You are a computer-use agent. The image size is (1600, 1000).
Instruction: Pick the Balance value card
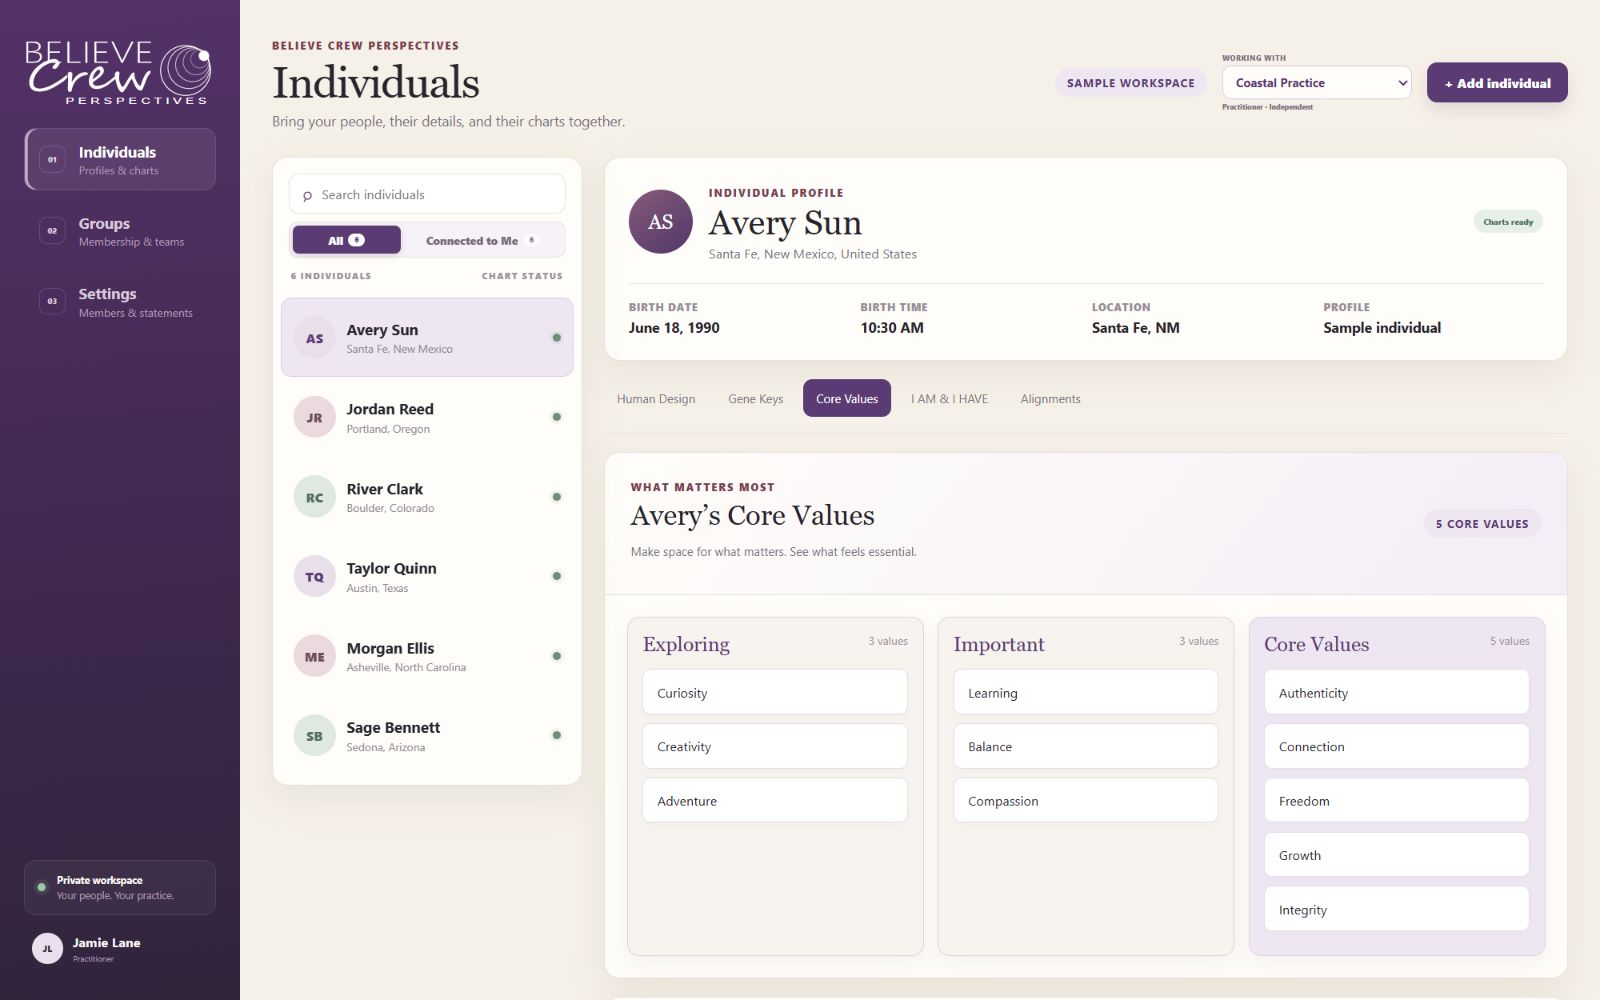[x=1085, y=746]
